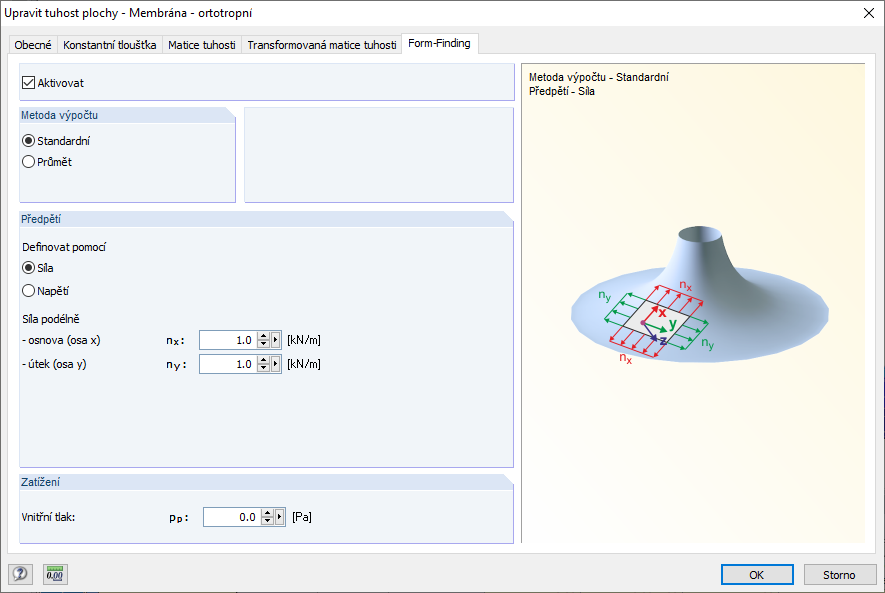Open the units and decimal places settings
The image size is (885, 593).
(x=56, y=574)
